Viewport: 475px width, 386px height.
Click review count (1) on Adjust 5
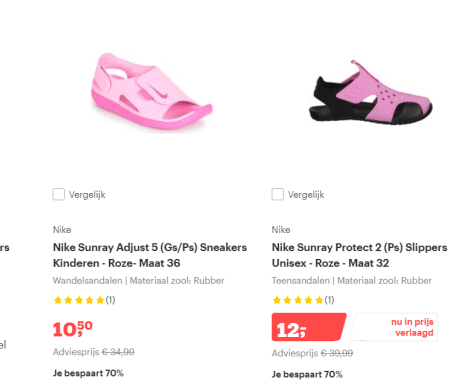point(110,300)
